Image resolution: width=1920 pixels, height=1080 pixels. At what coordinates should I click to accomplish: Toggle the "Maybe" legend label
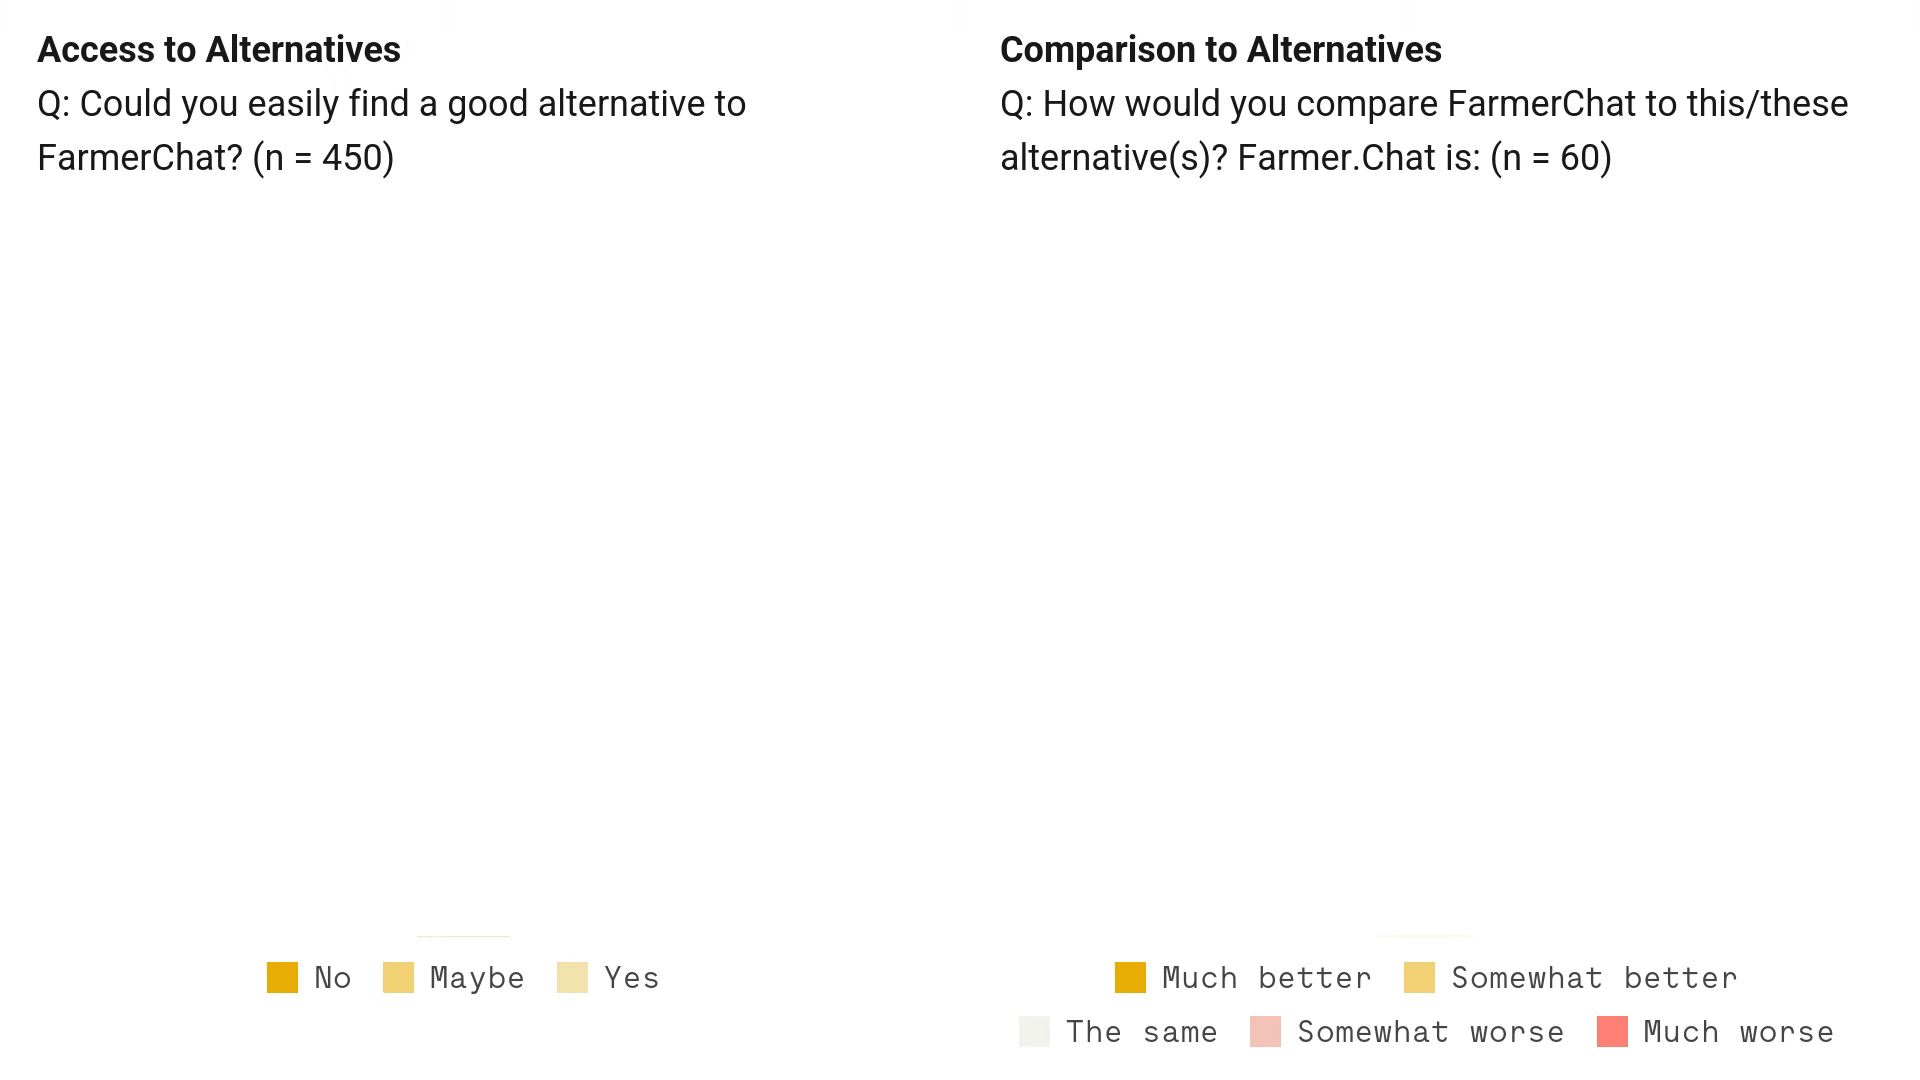pyautogui.click(x=477, y=978)
